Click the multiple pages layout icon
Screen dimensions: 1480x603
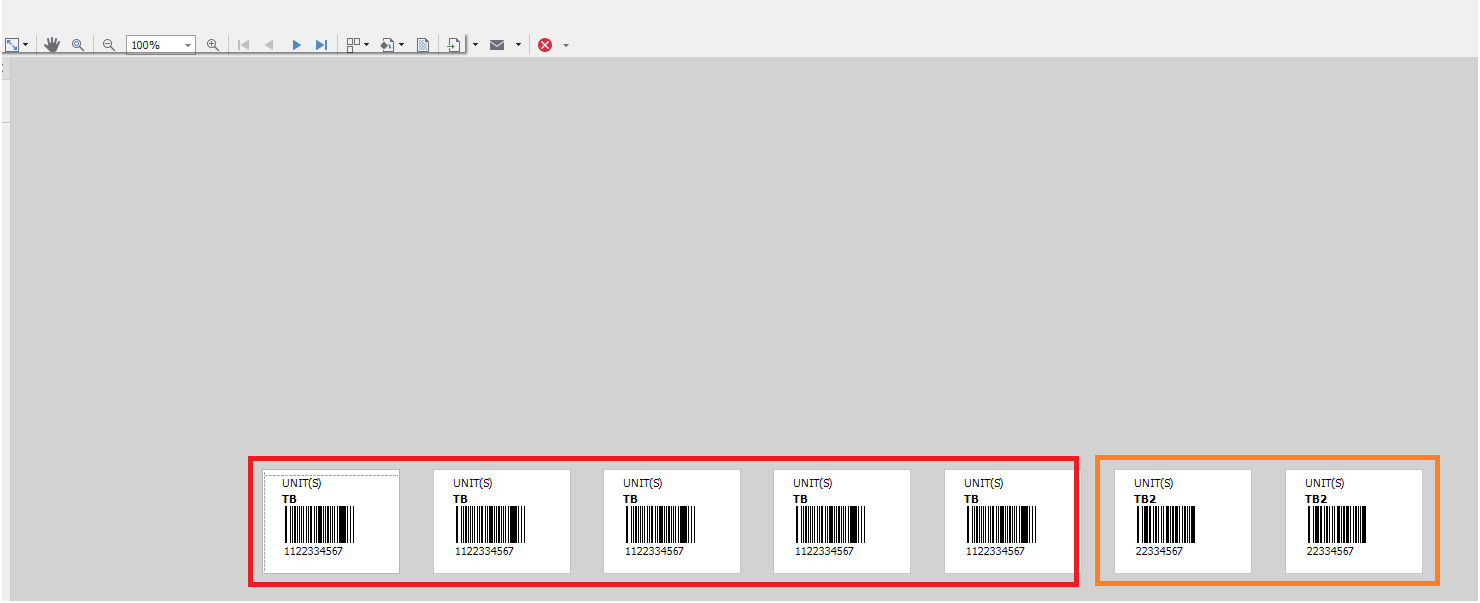click(353, 45)
